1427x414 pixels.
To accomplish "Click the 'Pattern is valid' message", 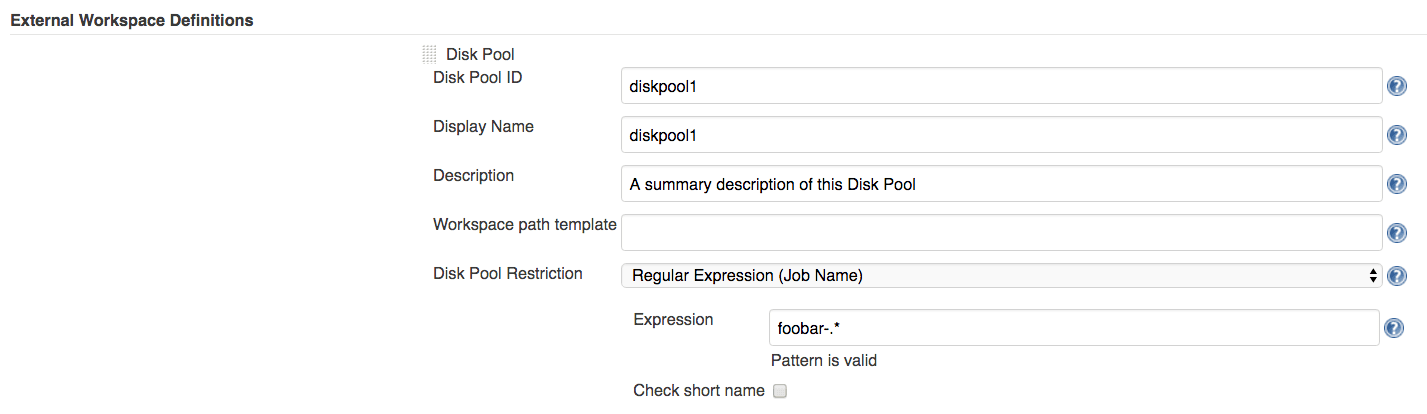I will point(823,360).
